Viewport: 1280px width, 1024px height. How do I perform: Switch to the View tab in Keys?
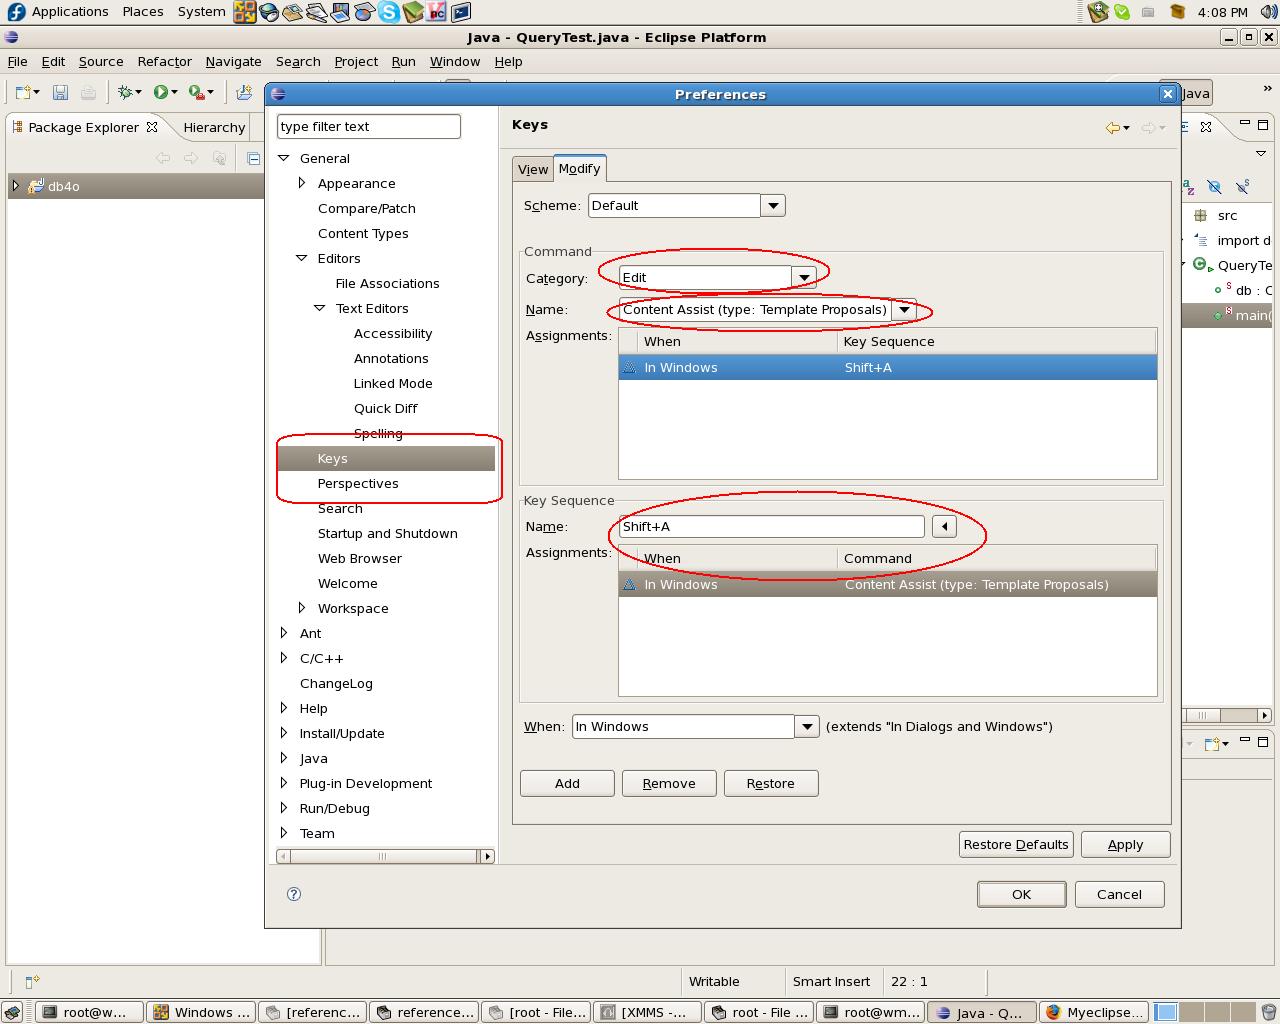click(532, 169)
